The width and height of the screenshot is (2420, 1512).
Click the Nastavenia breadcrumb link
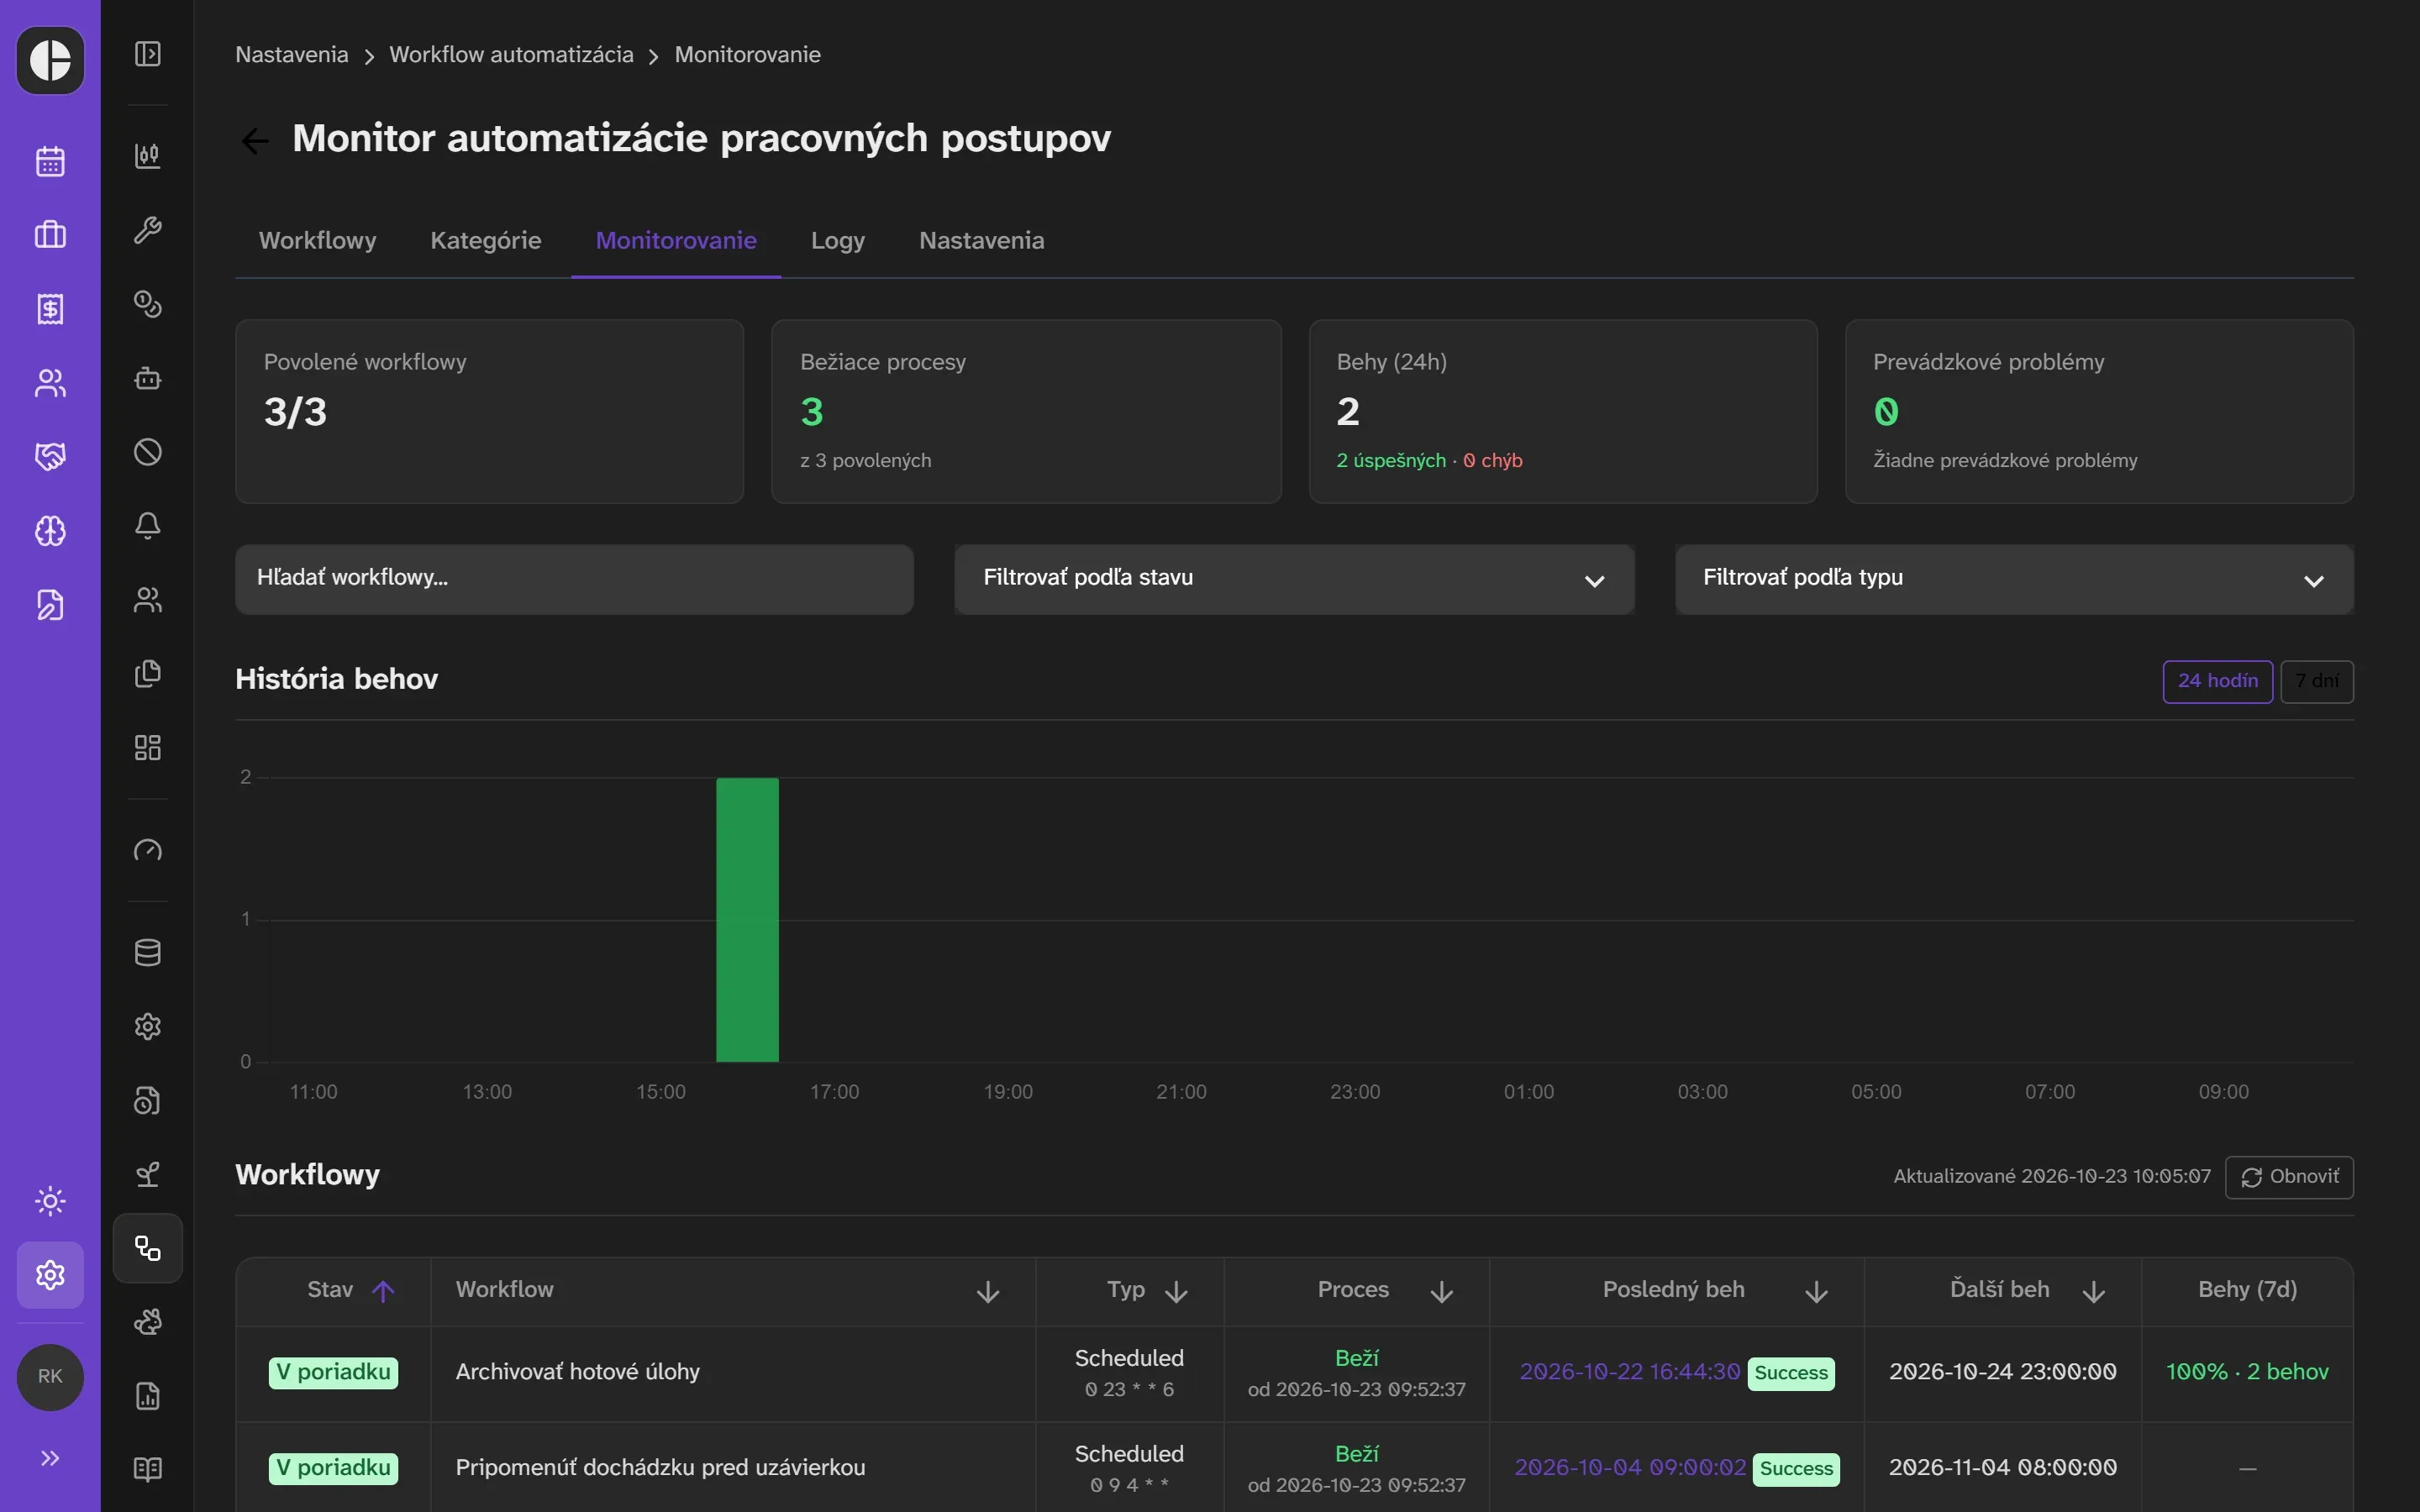(x=291, y=55)
